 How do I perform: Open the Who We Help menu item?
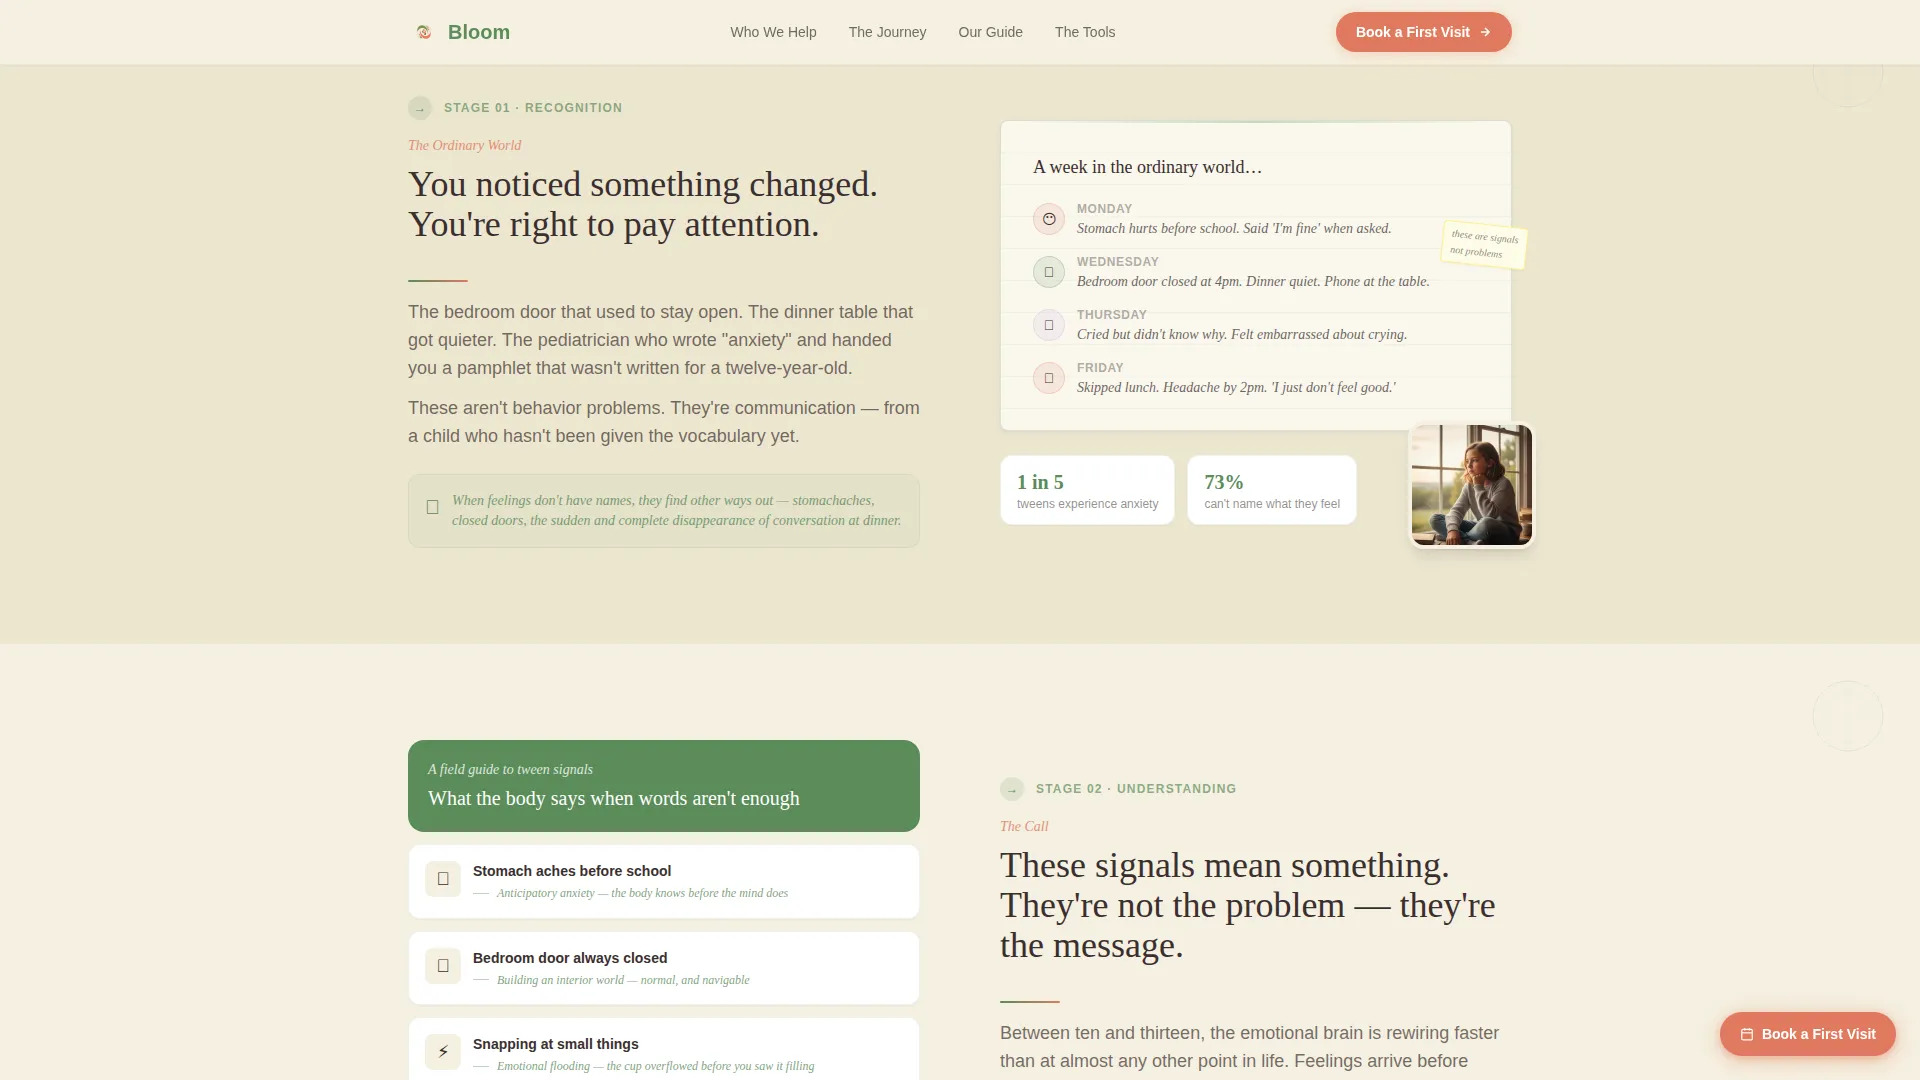coord(773,32)
